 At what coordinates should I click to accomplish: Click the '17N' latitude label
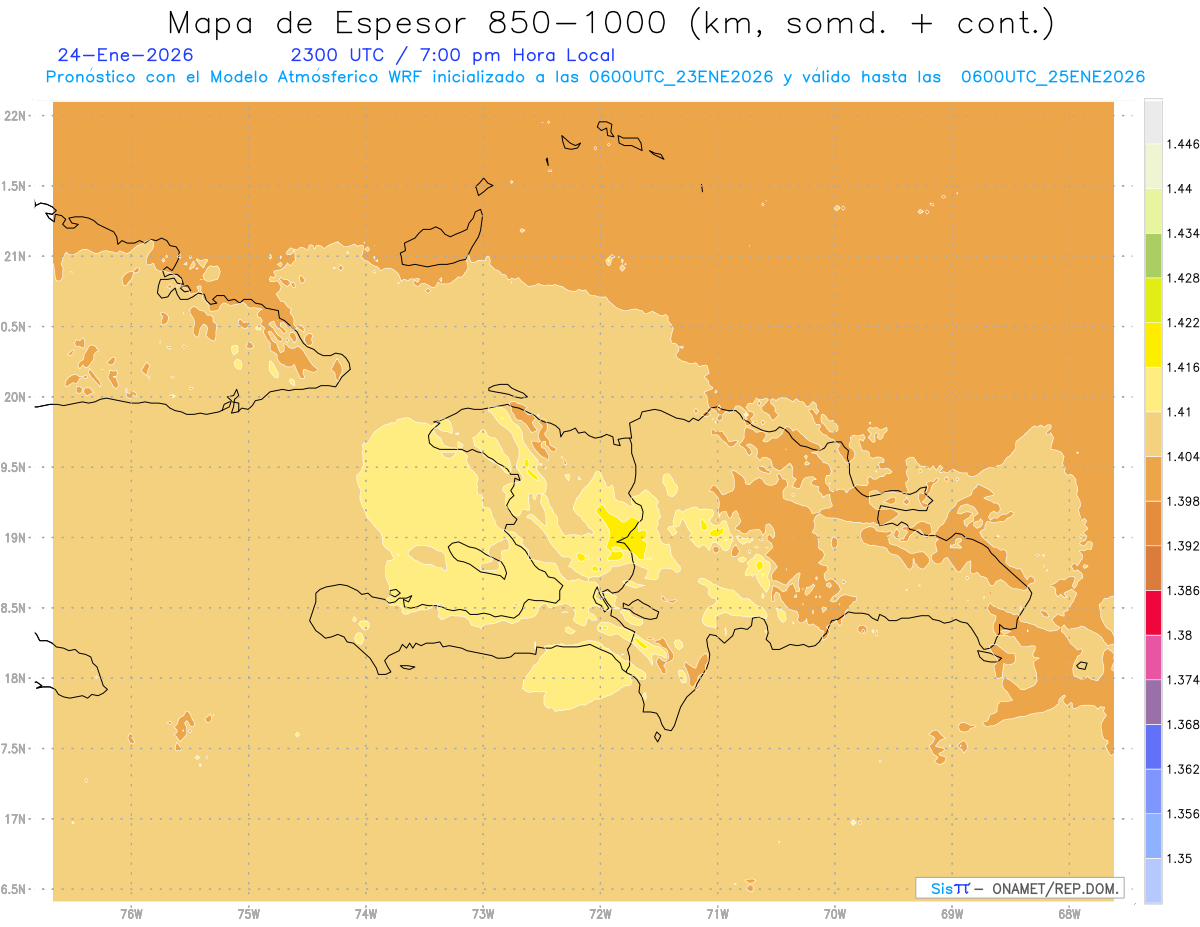15,819
